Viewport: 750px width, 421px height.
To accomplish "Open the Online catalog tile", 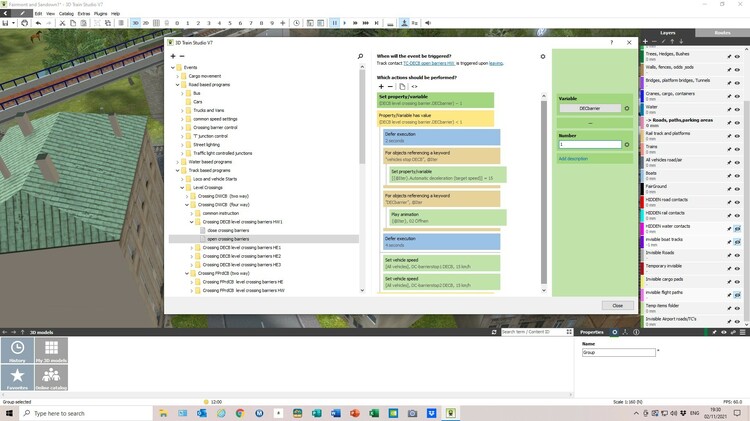I will [x=52, y=376].
